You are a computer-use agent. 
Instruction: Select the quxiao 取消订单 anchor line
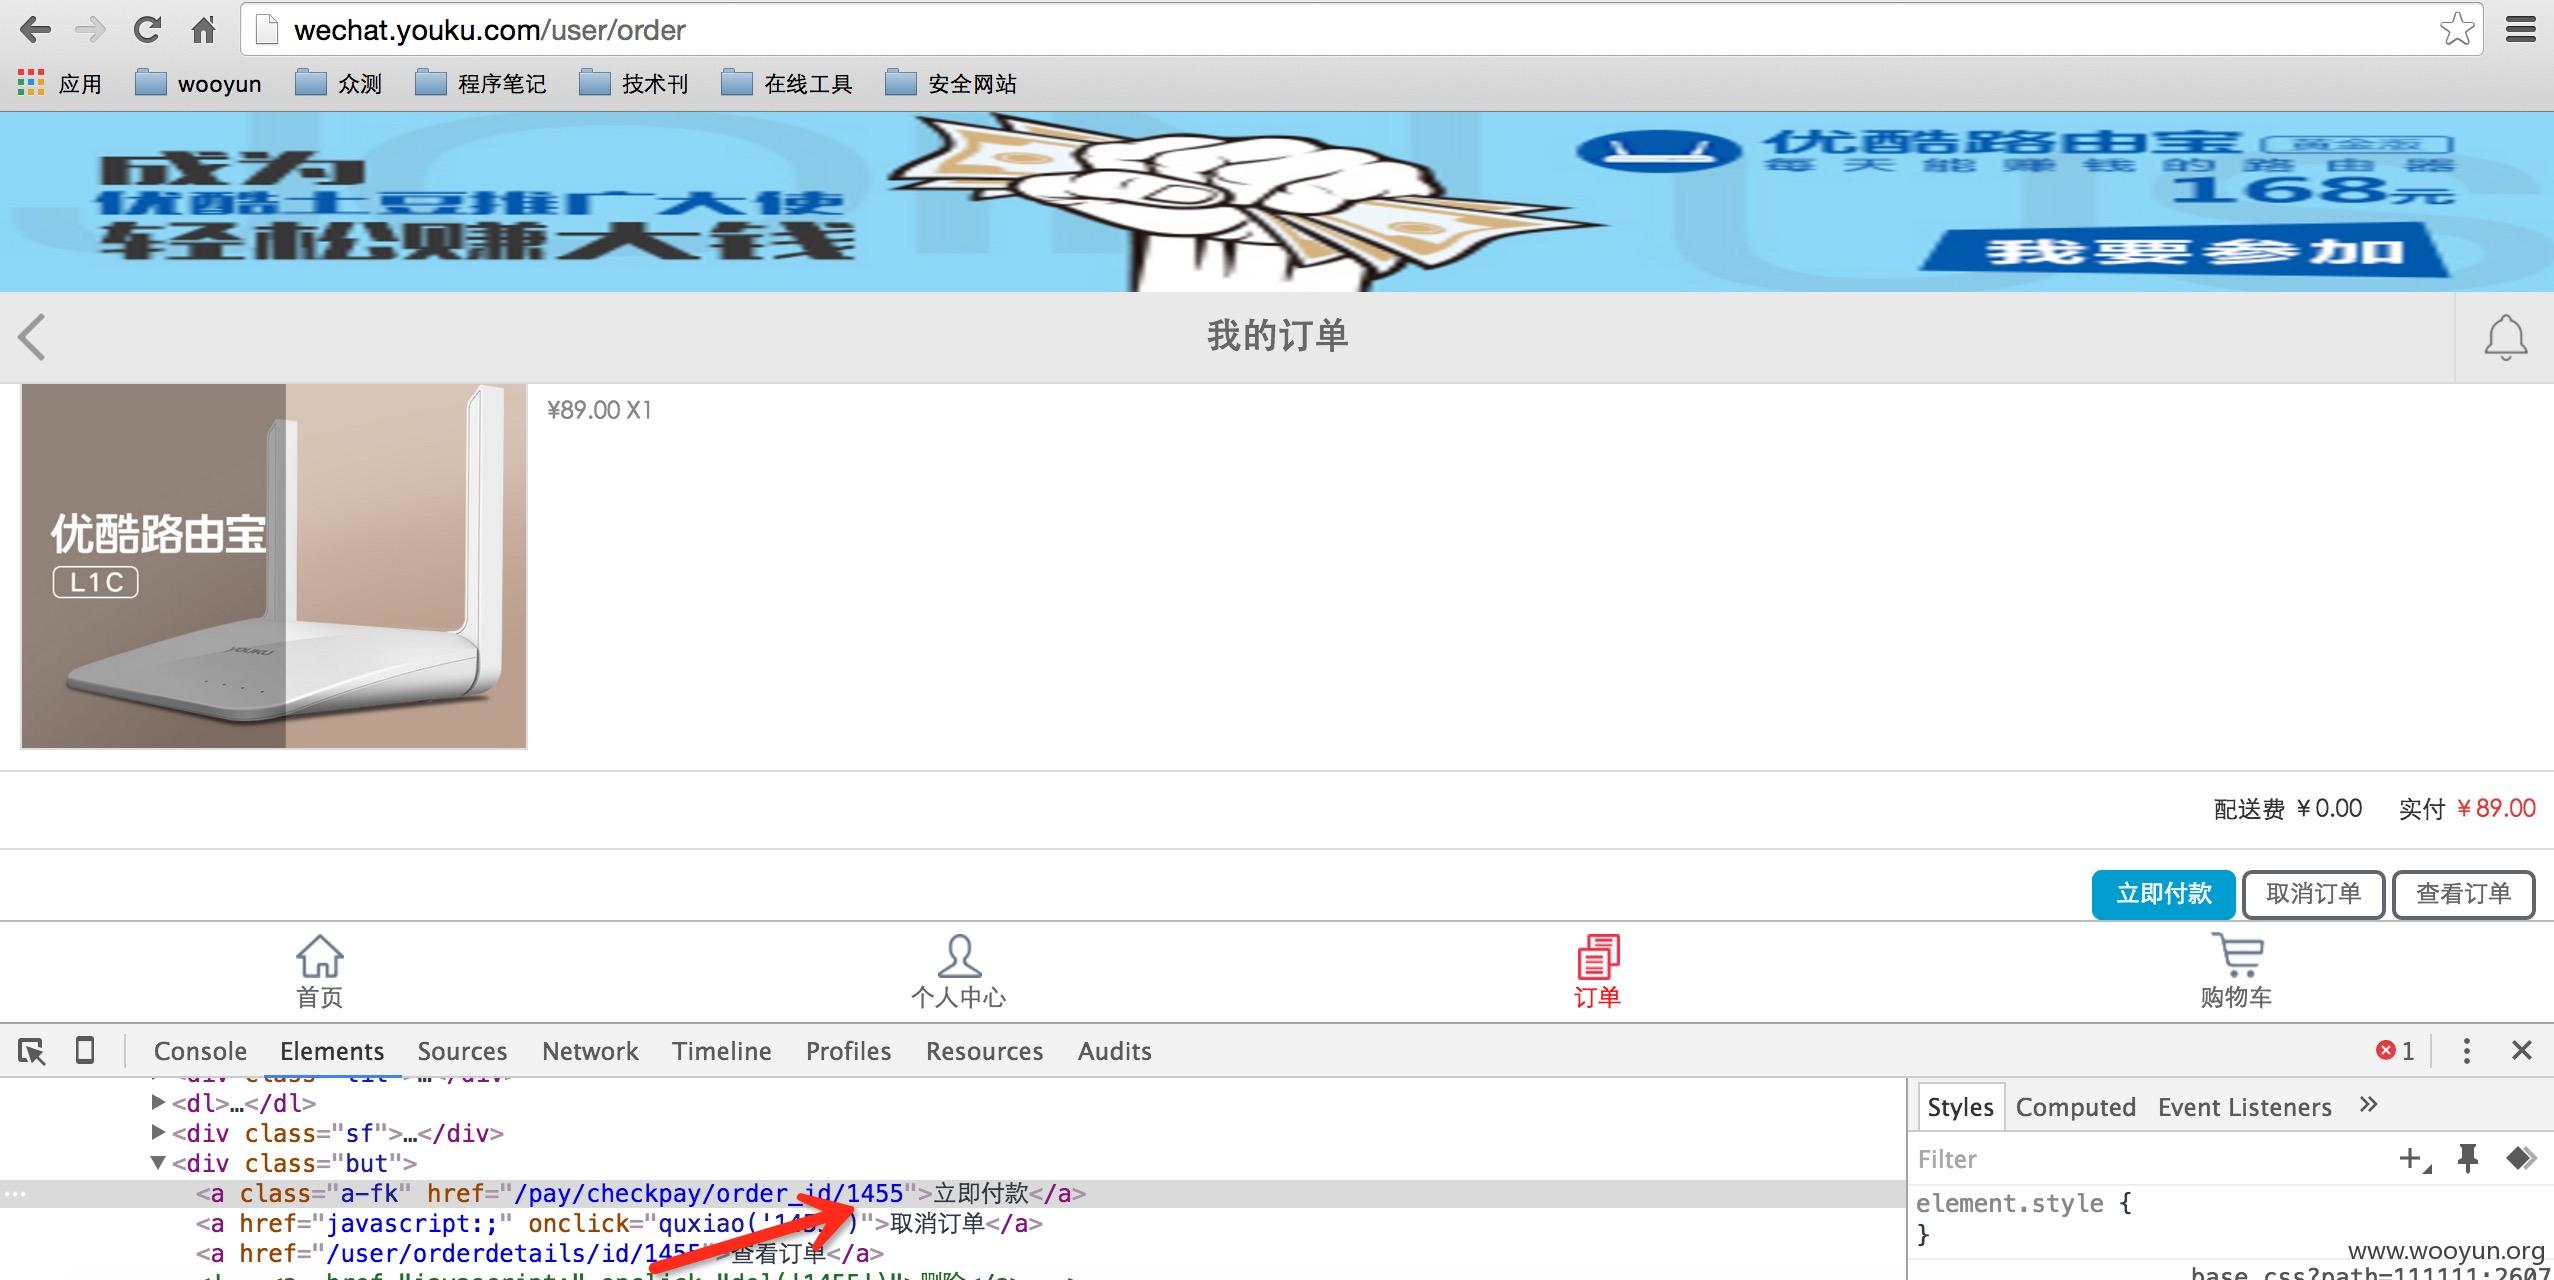click(620, 1224)
